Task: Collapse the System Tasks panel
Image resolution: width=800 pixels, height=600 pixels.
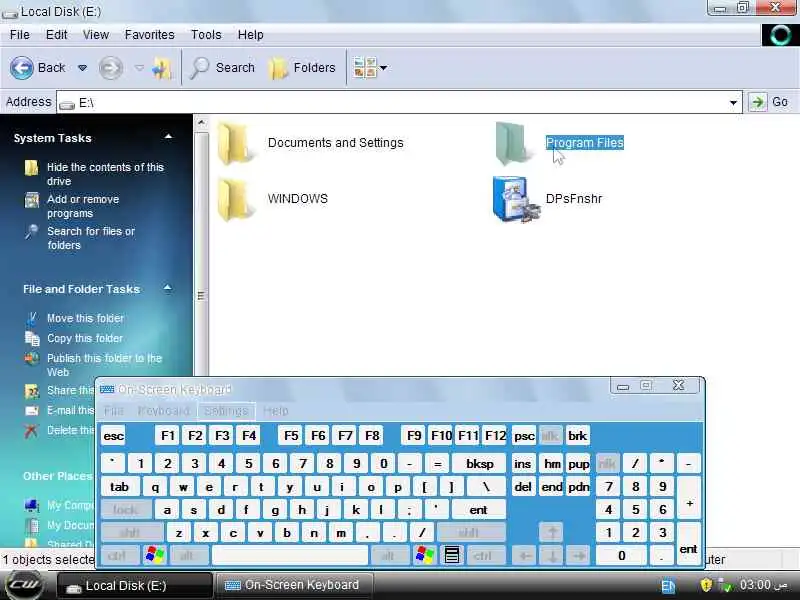Action: click(168, 137)
